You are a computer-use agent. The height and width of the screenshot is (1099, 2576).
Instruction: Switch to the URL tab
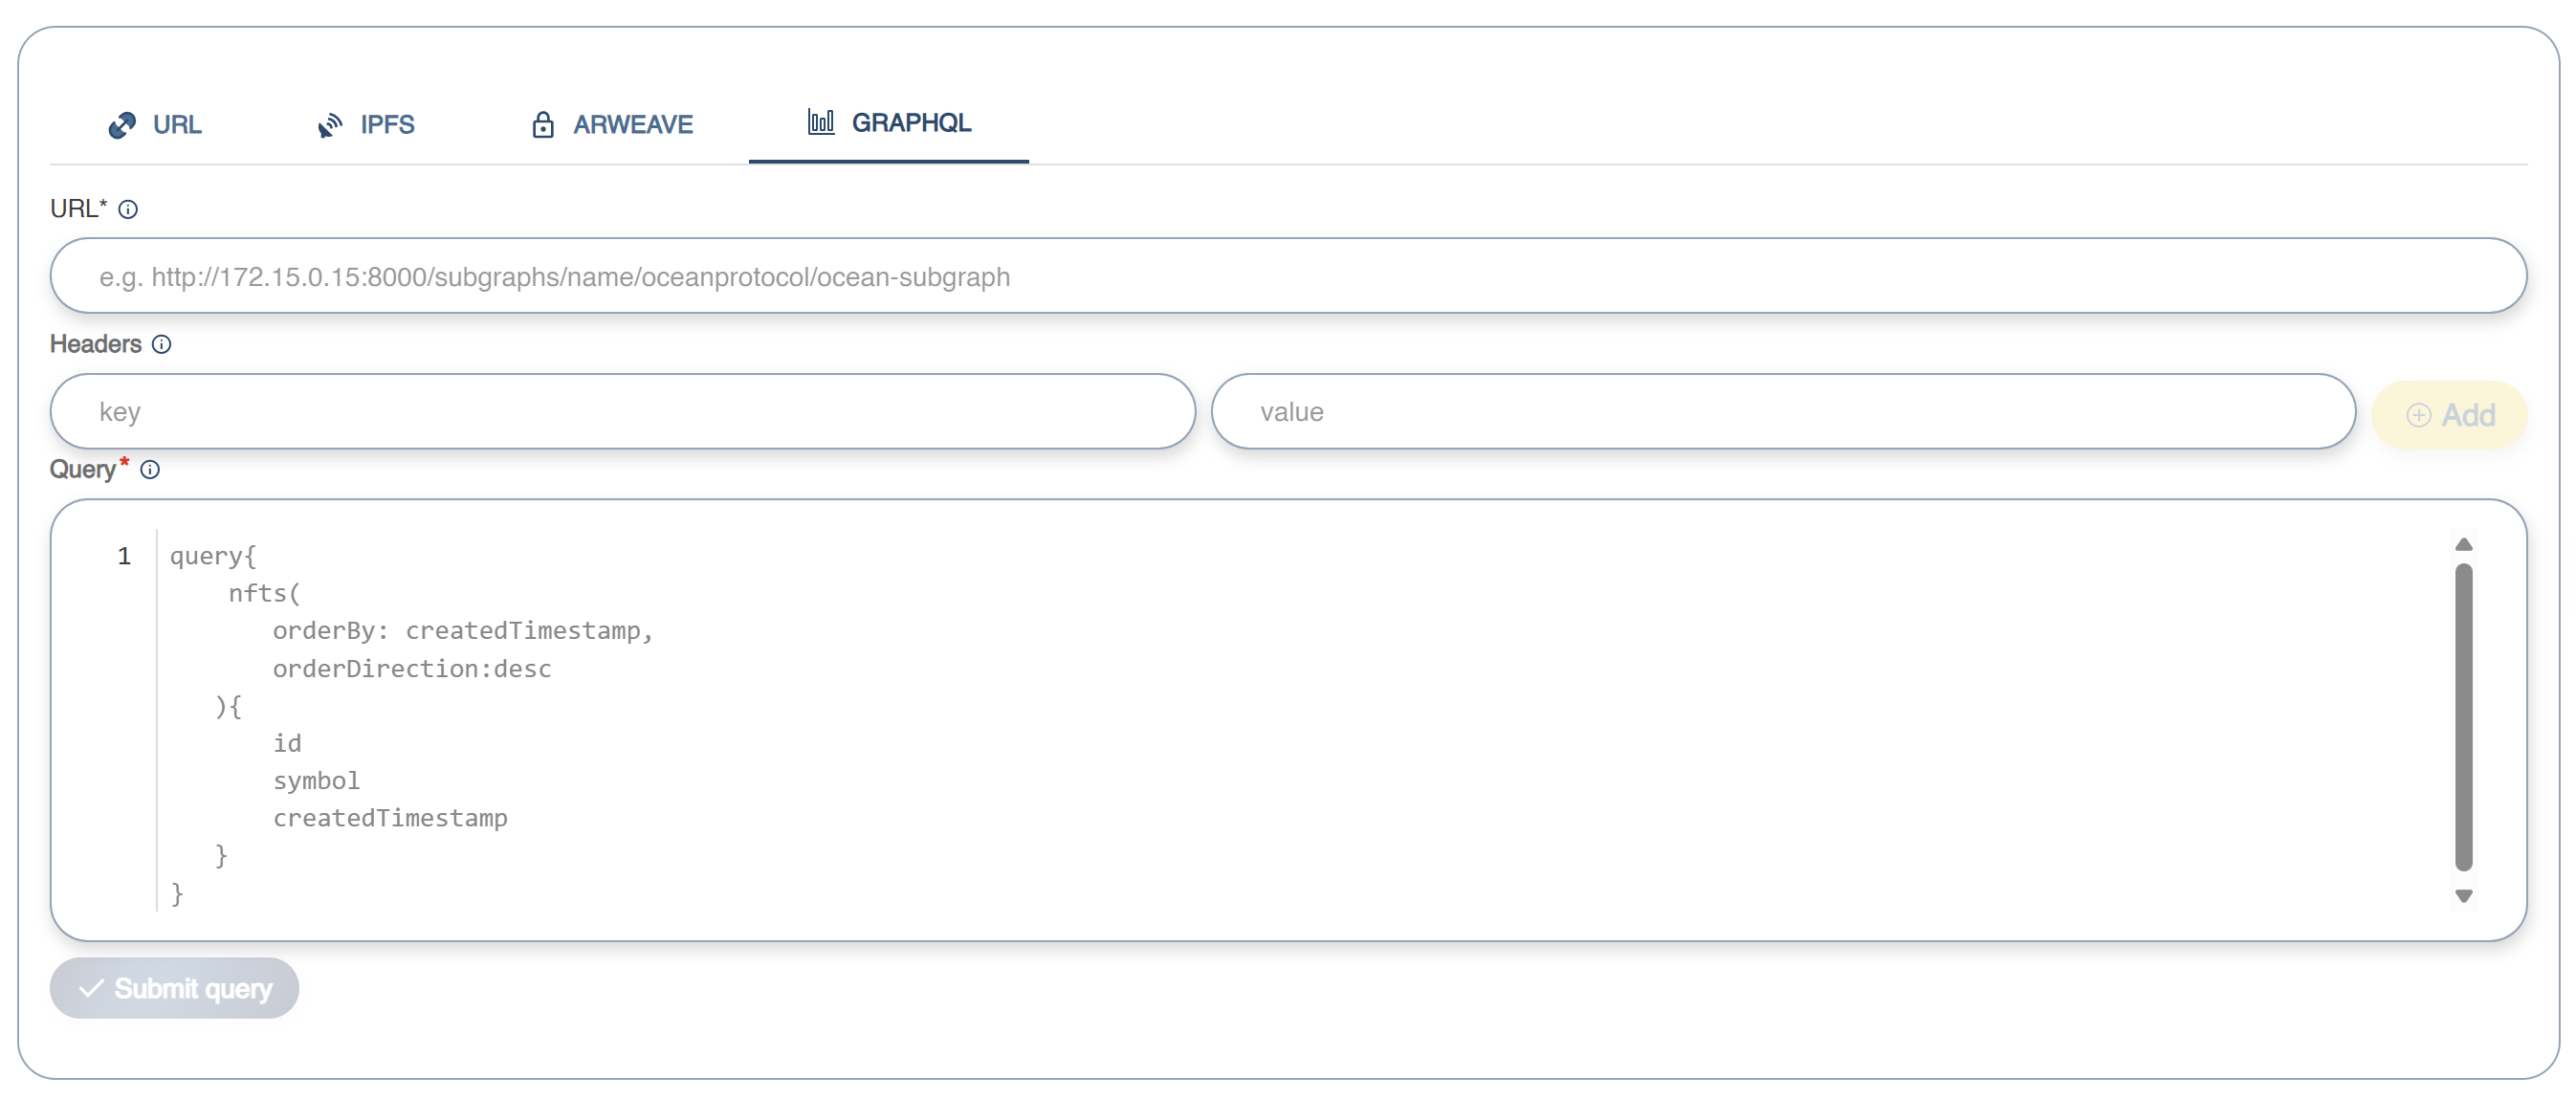[x=155, y=125]
